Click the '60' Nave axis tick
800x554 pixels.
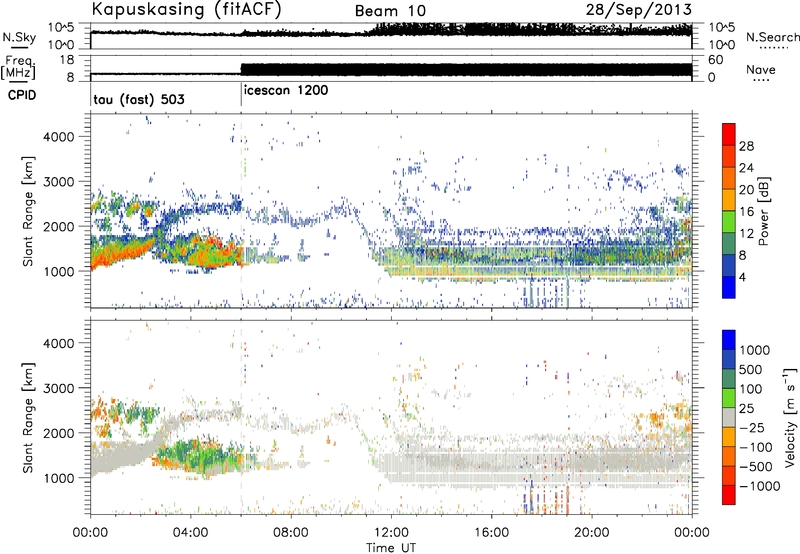pyautogui.click(x=716, y=60)
